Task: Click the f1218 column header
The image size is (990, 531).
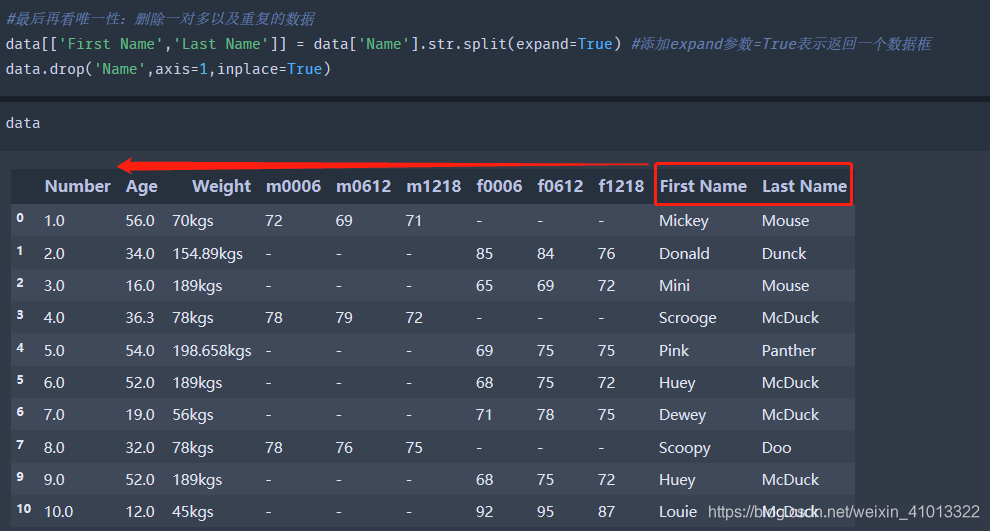Action: pyautogui.click(x=621, y=186)
